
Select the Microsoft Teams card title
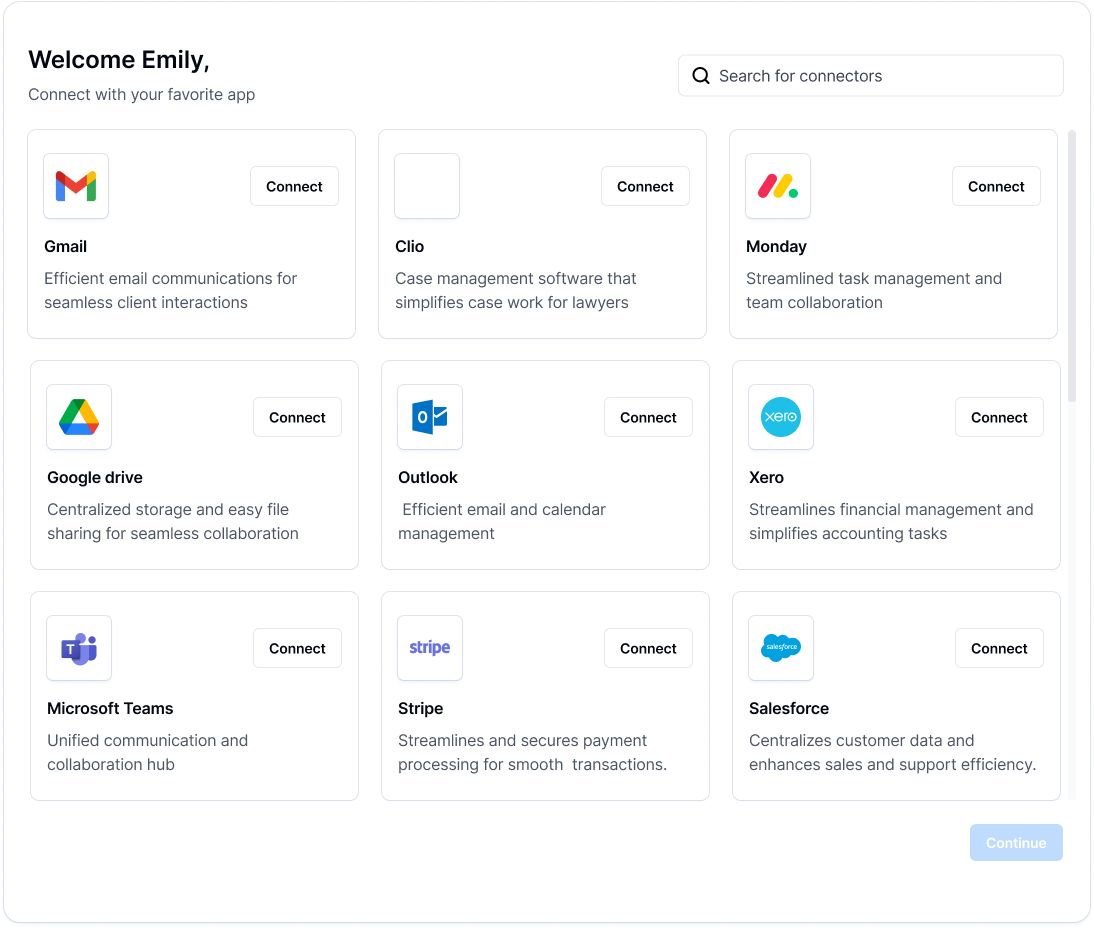click(x=110, y=708)
